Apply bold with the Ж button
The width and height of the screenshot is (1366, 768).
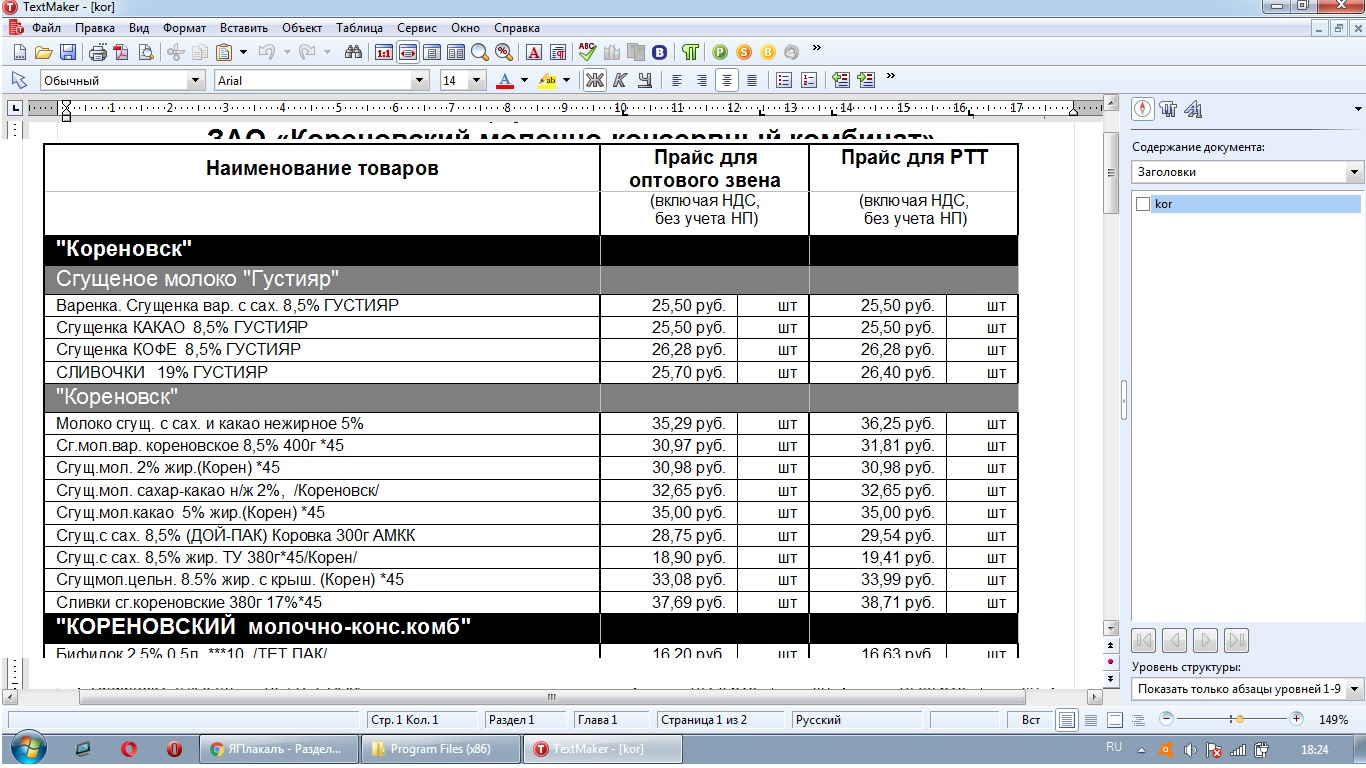(595, 80)
